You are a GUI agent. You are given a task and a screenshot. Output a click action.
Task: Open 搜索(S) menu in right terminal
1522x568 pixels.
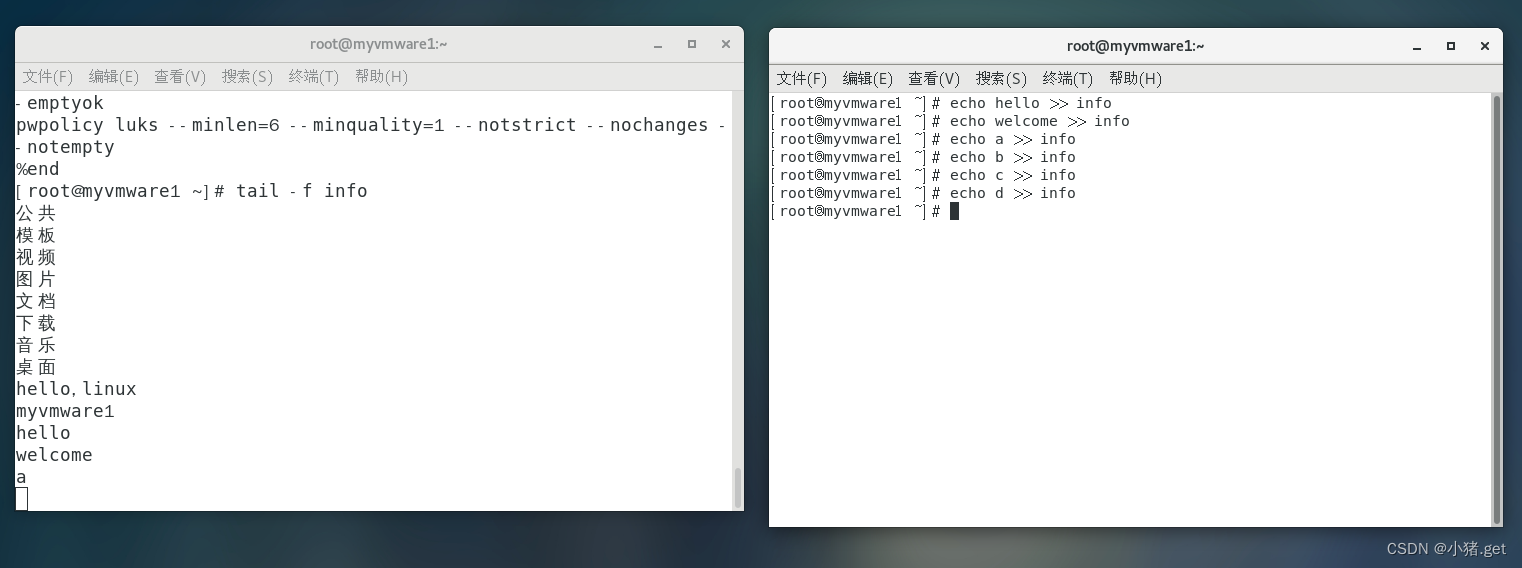pos(1001,78)
